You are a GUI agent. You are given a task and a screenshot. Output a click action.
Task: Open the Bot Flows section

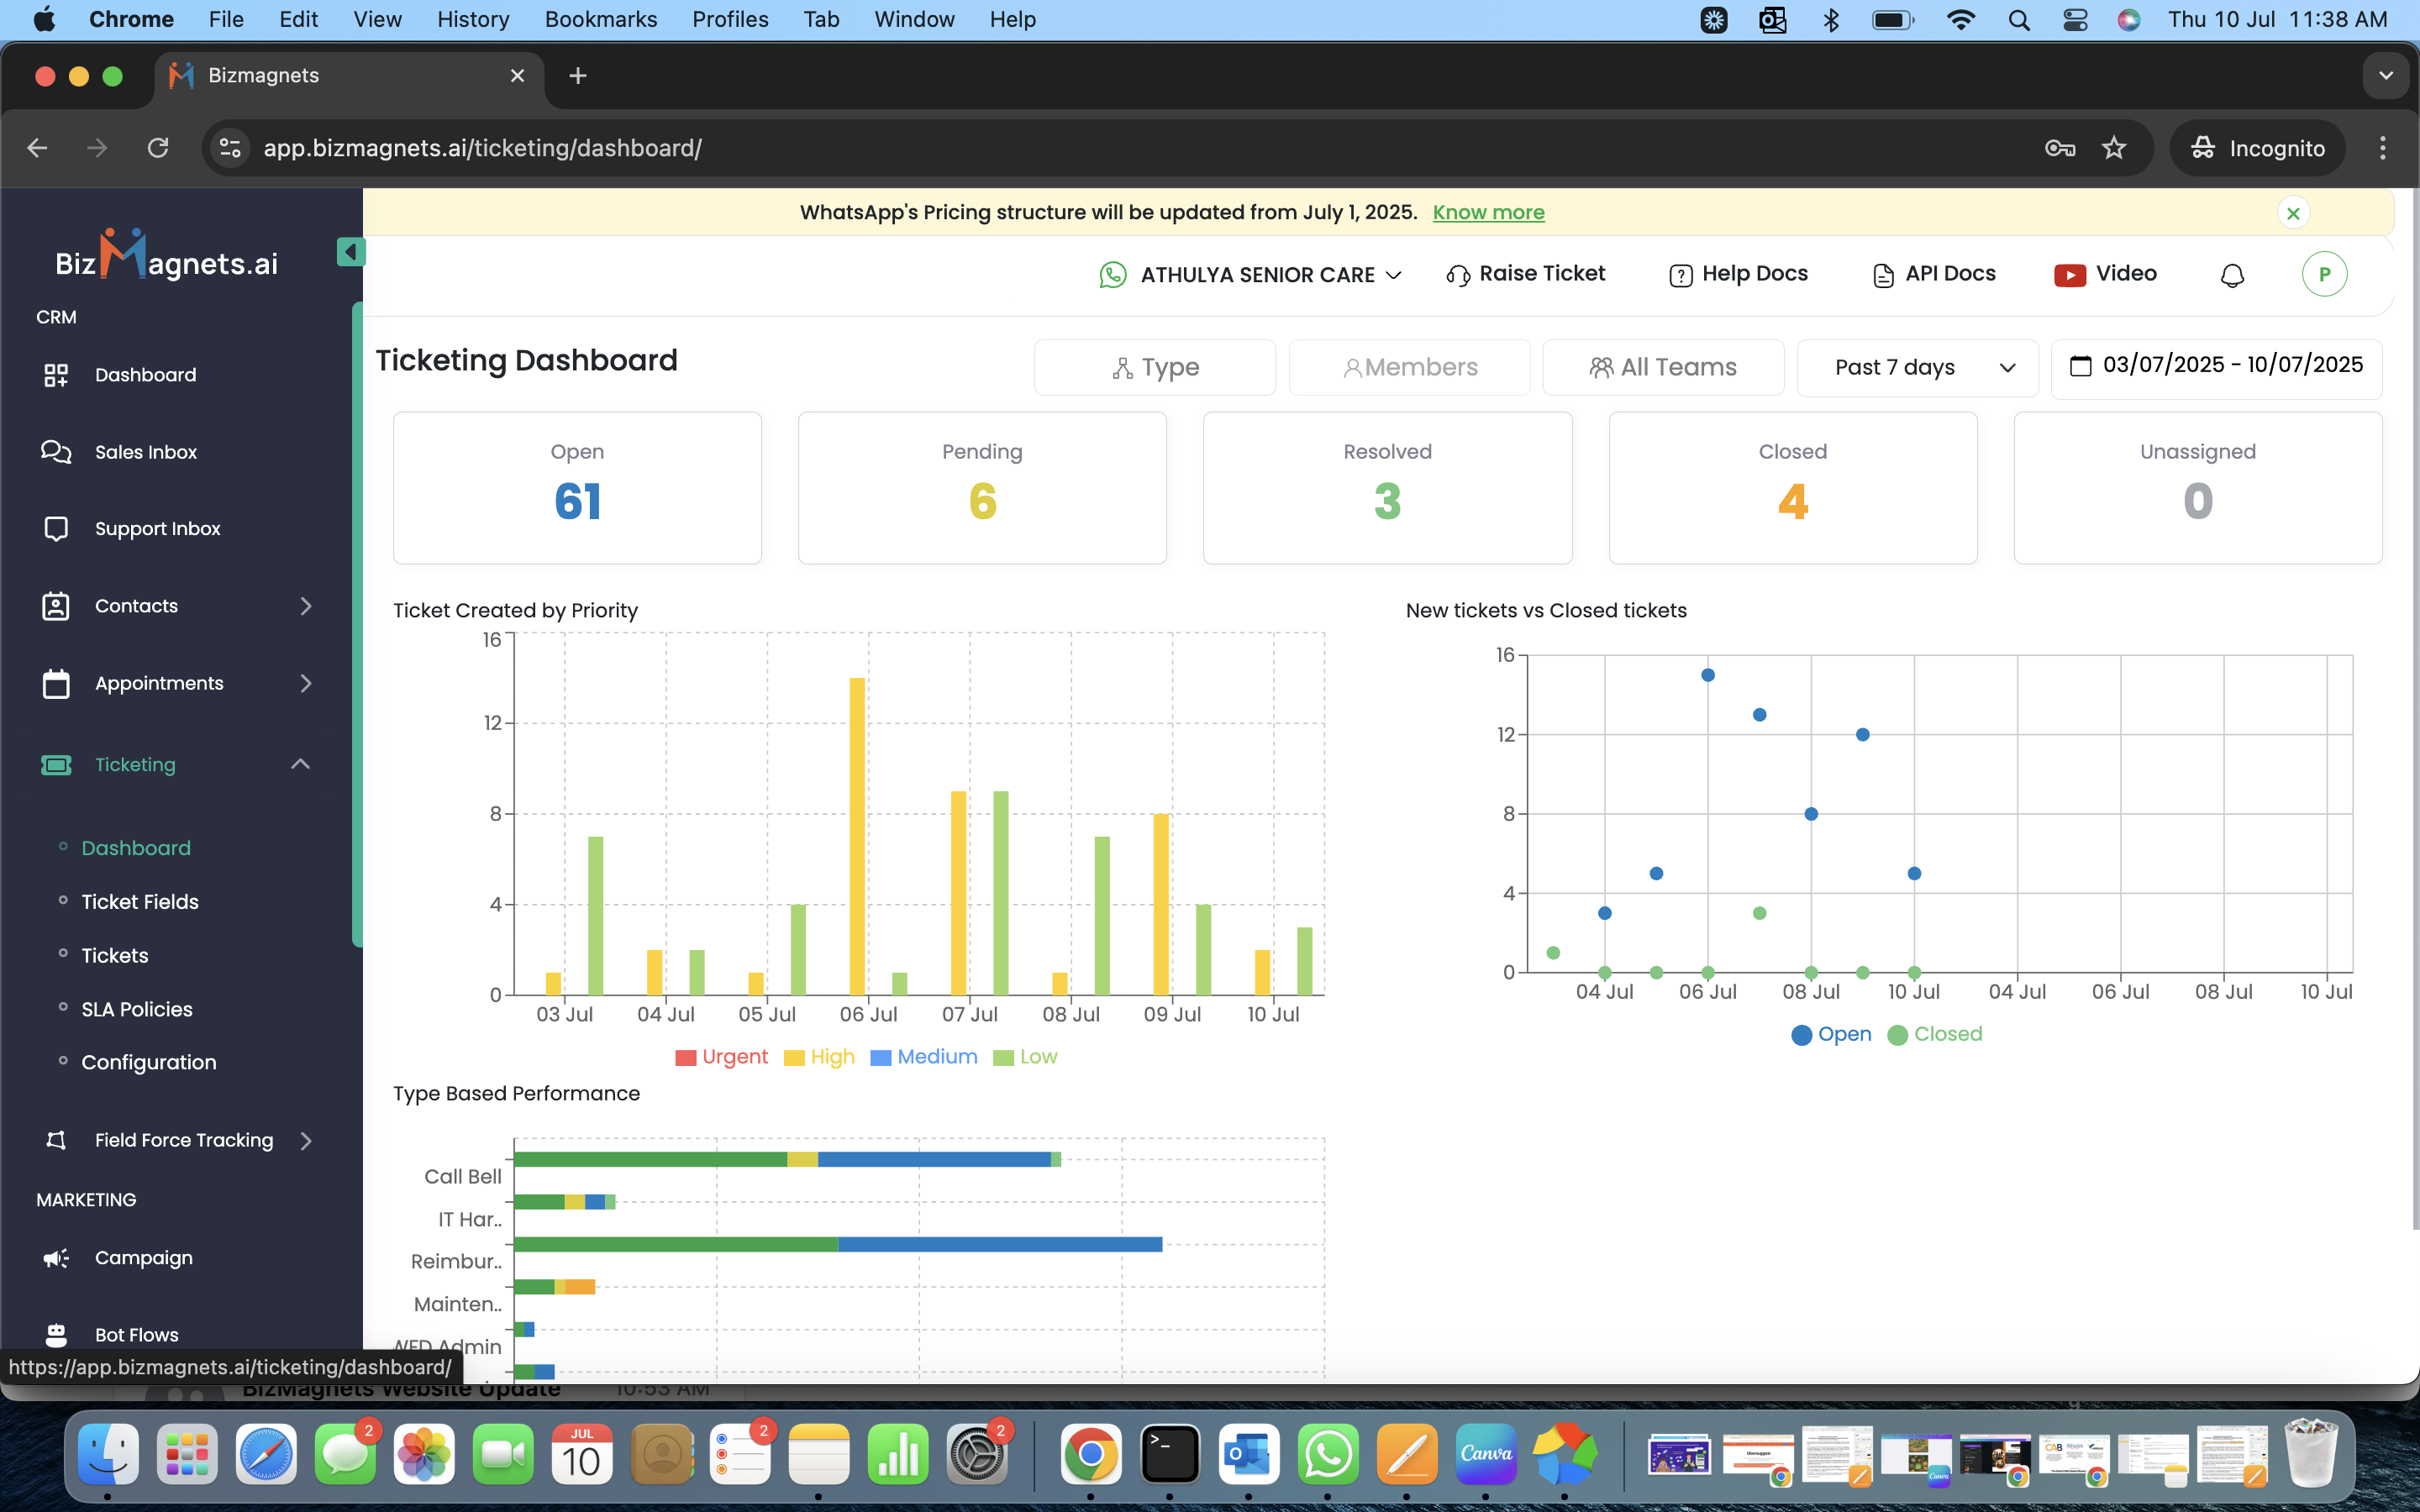pyautogui.click(x=135, y=1334)
